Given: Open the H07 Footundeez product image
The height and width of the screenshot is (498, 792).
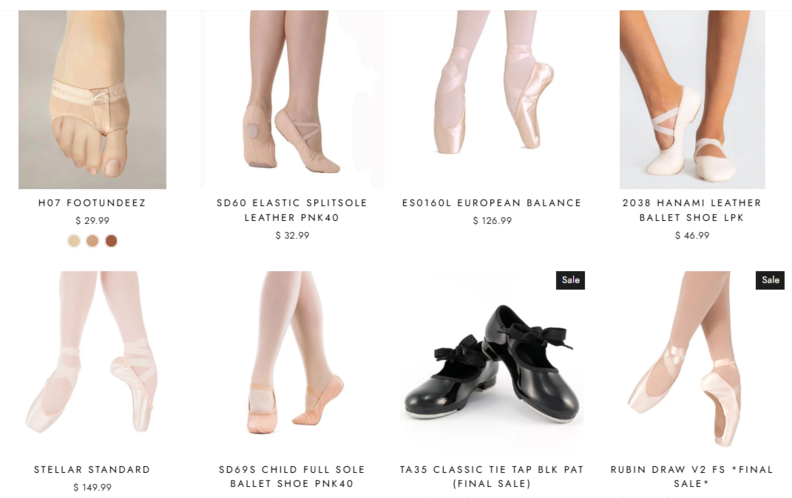Looking at the screenshot, I should click(x=92, y=99).
